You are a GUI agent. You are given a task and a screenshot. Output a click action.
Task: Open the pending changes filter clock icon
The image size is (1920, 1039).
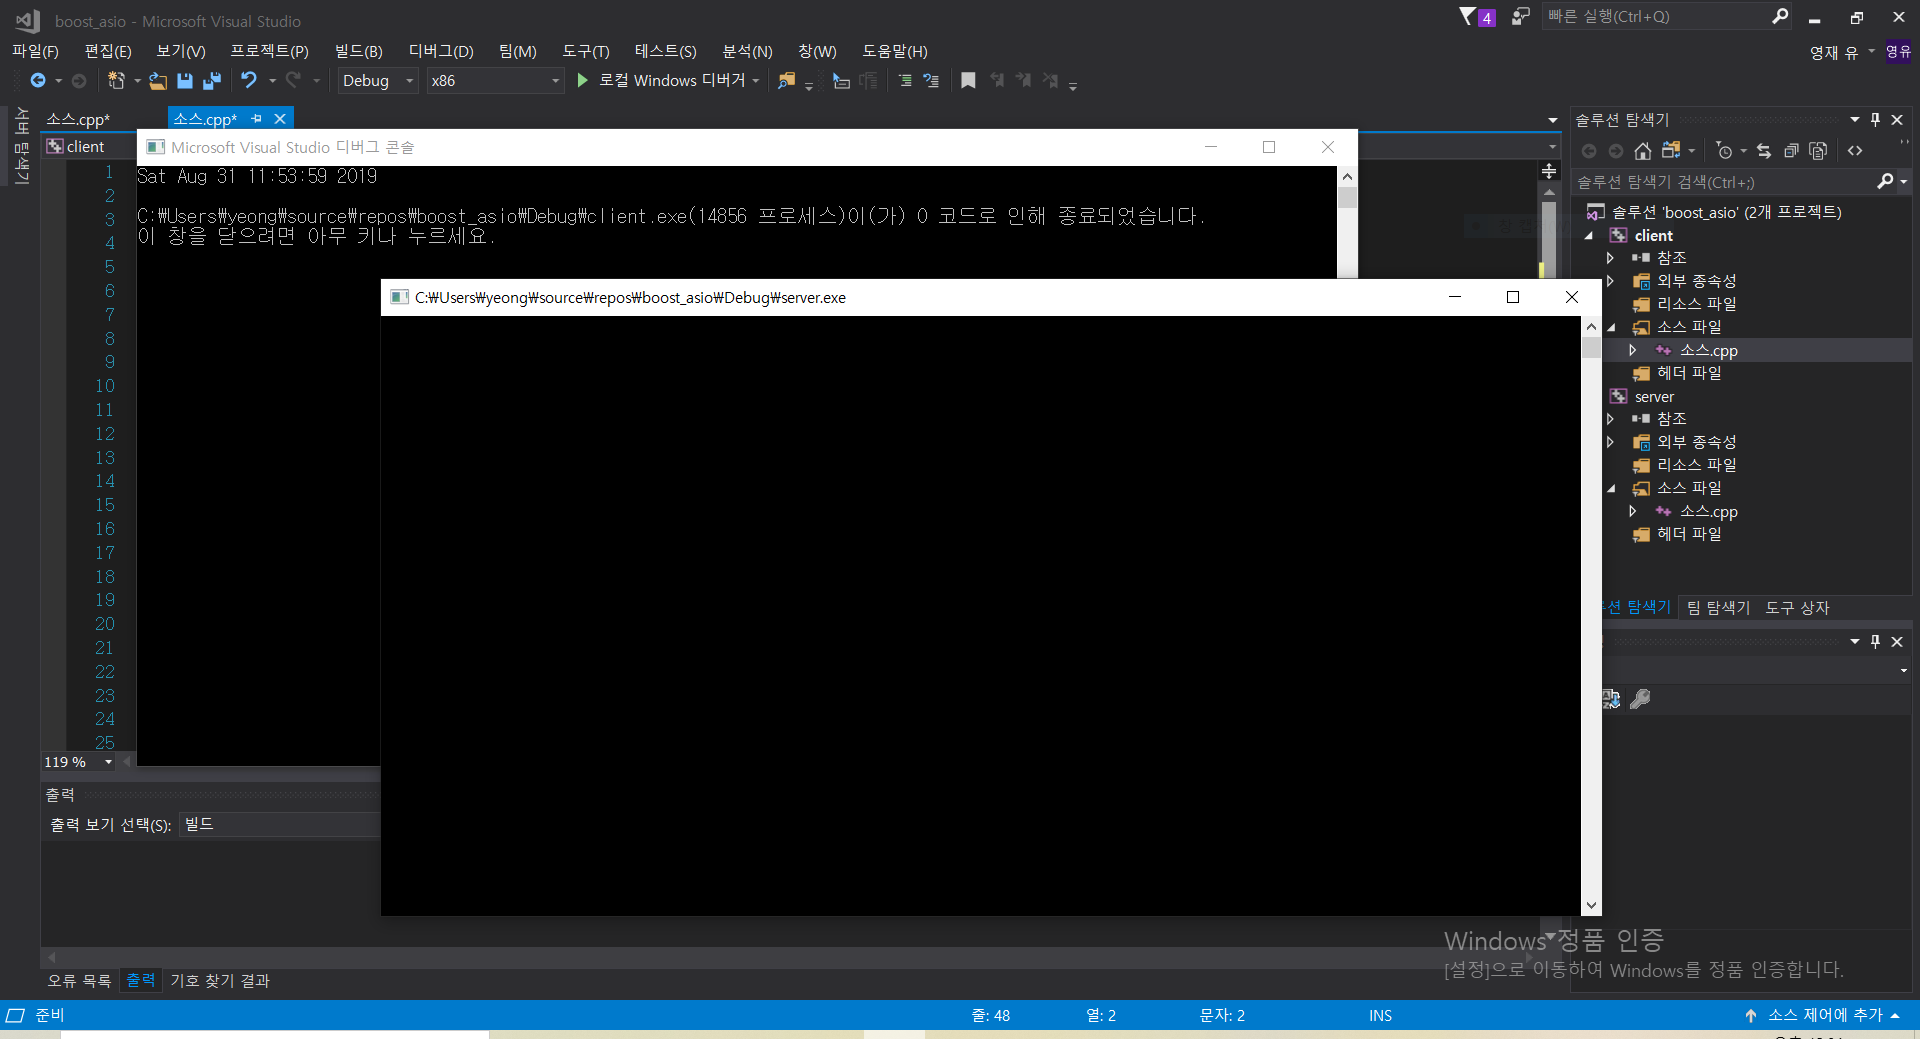[x=1725, y=151]
